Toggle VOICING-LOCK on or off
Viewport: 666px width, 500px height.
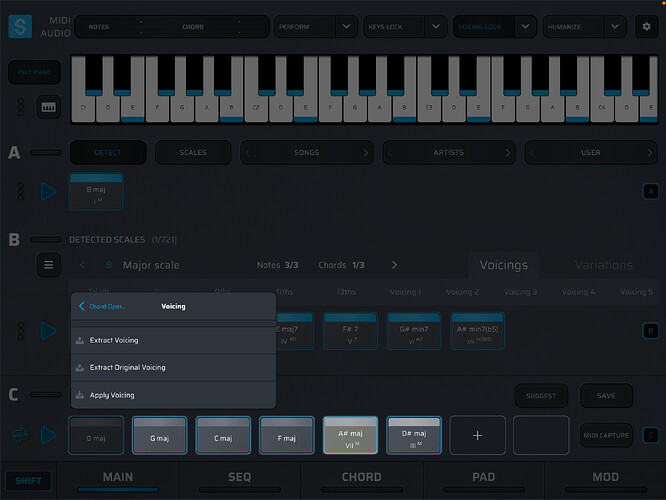(x=484, y=27)
